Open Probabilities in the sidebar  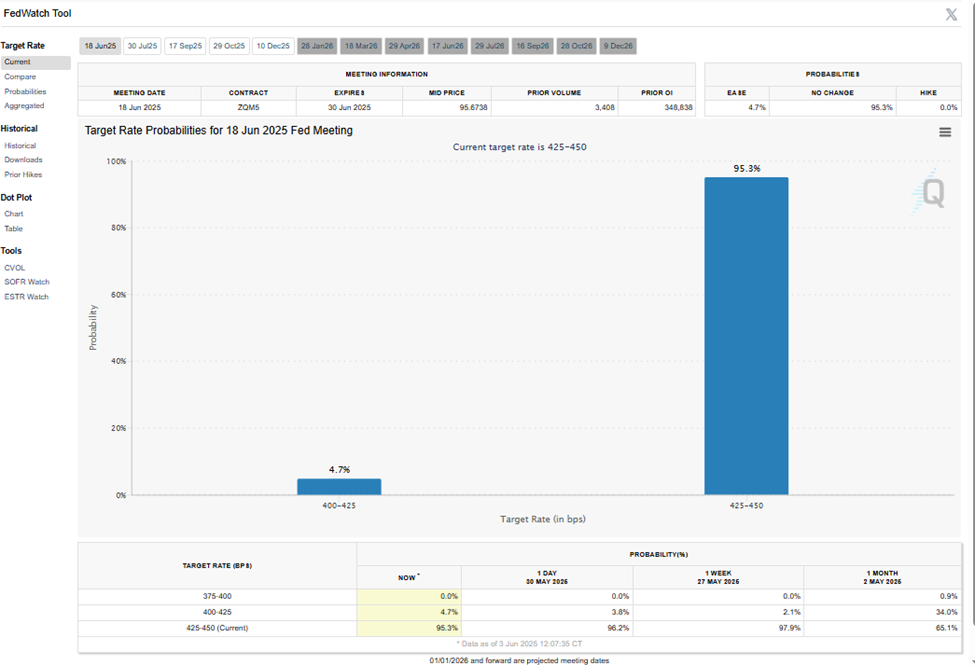tap(25, 92)
